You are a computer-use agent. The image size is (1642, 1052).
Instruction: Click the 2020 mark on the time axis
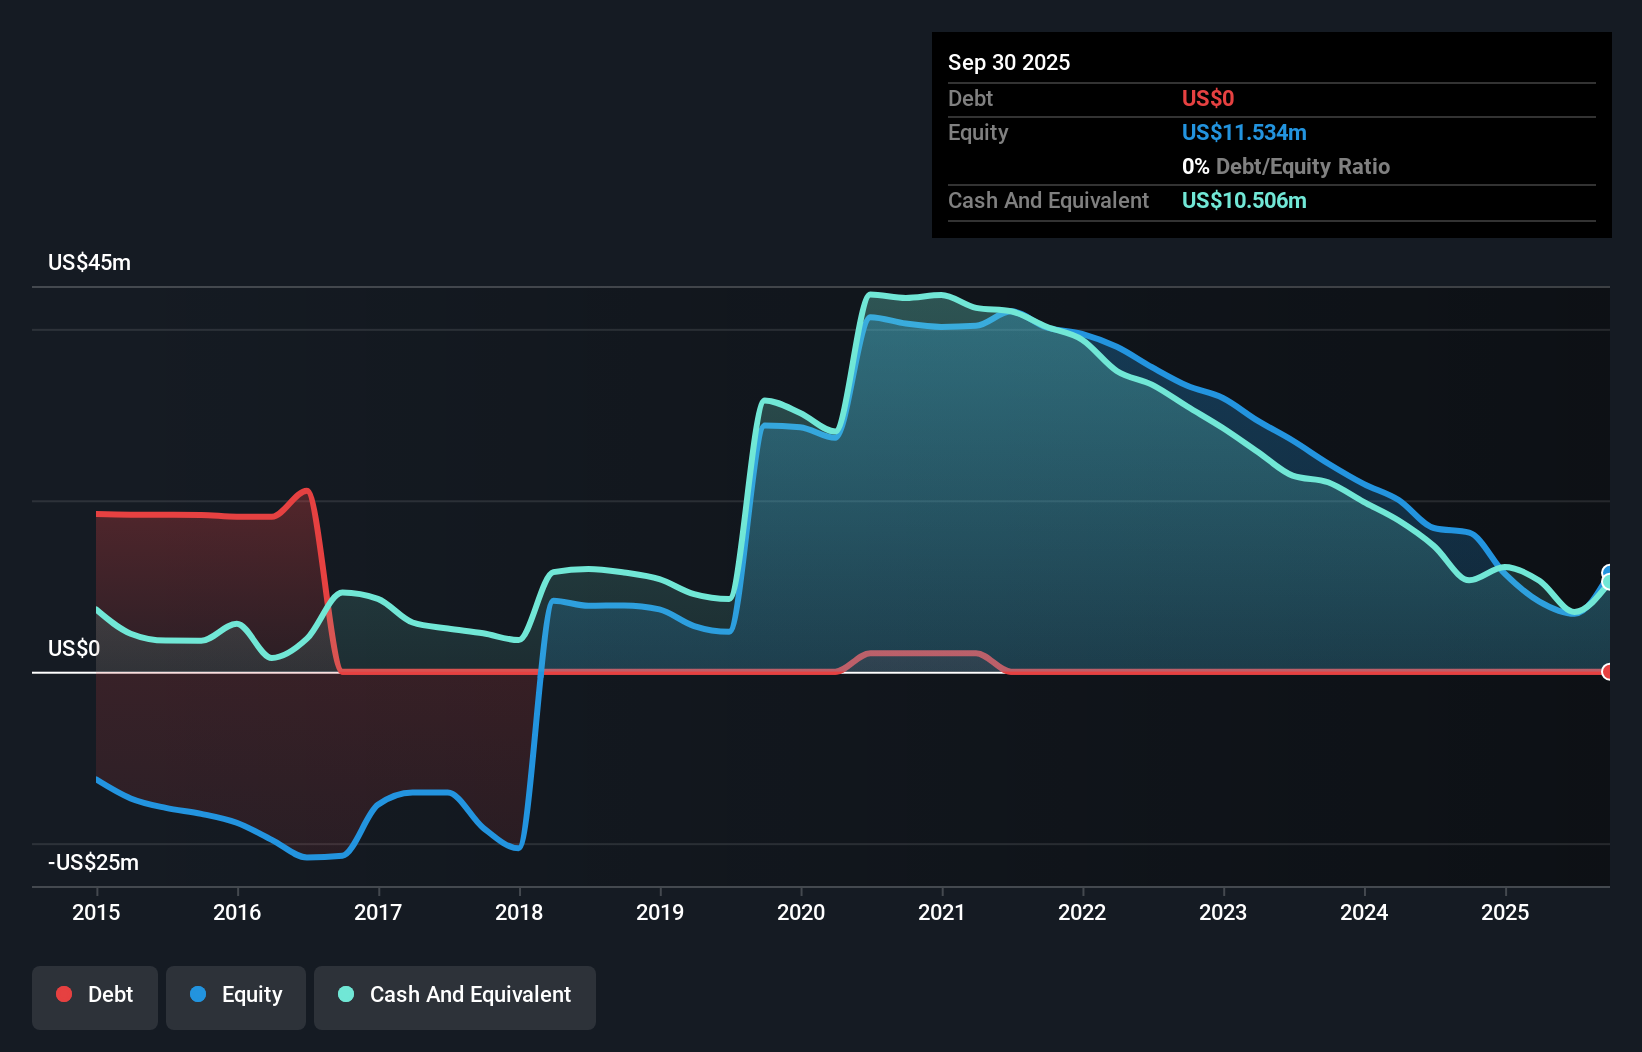[x=800, y=912]
